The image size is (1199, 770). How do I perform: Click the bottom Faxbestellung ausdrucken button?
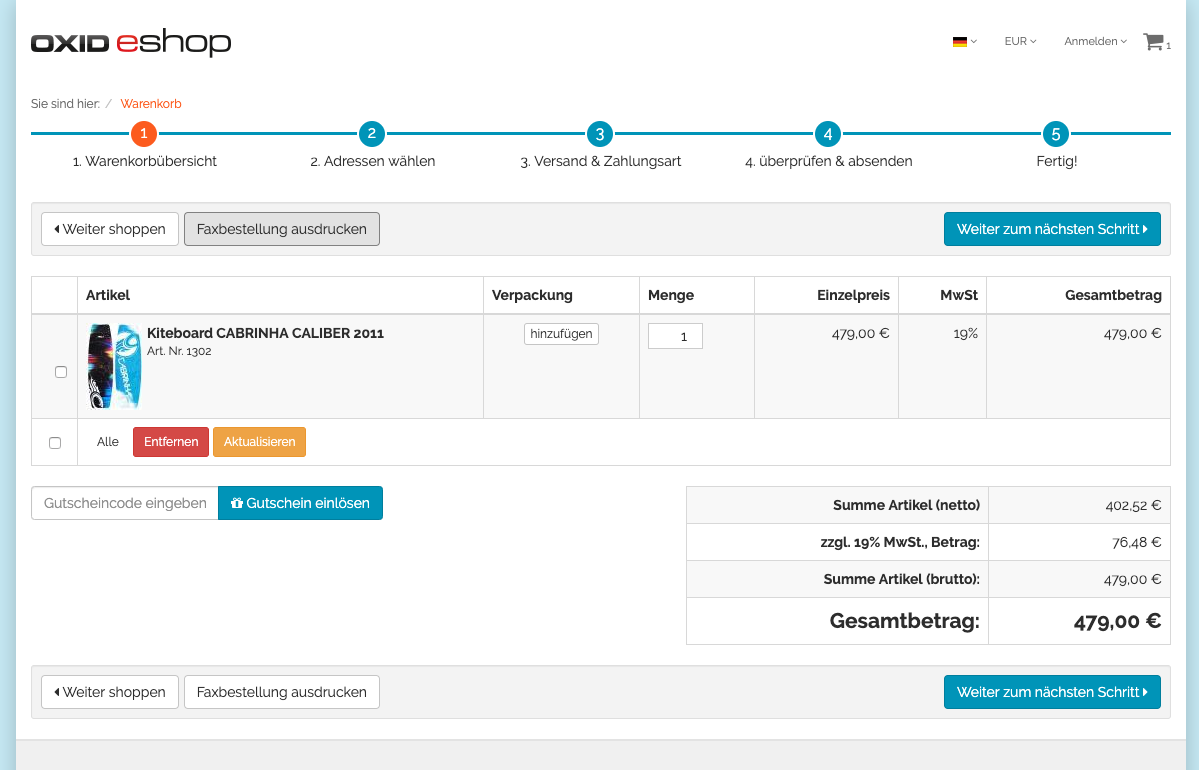click(x=281, y=692)
